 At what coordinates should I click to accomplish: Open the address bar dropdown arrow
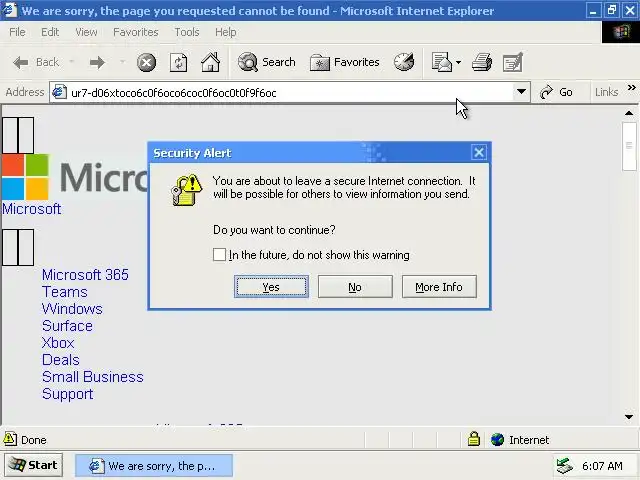pyautogui.click(x=521, y=92)
